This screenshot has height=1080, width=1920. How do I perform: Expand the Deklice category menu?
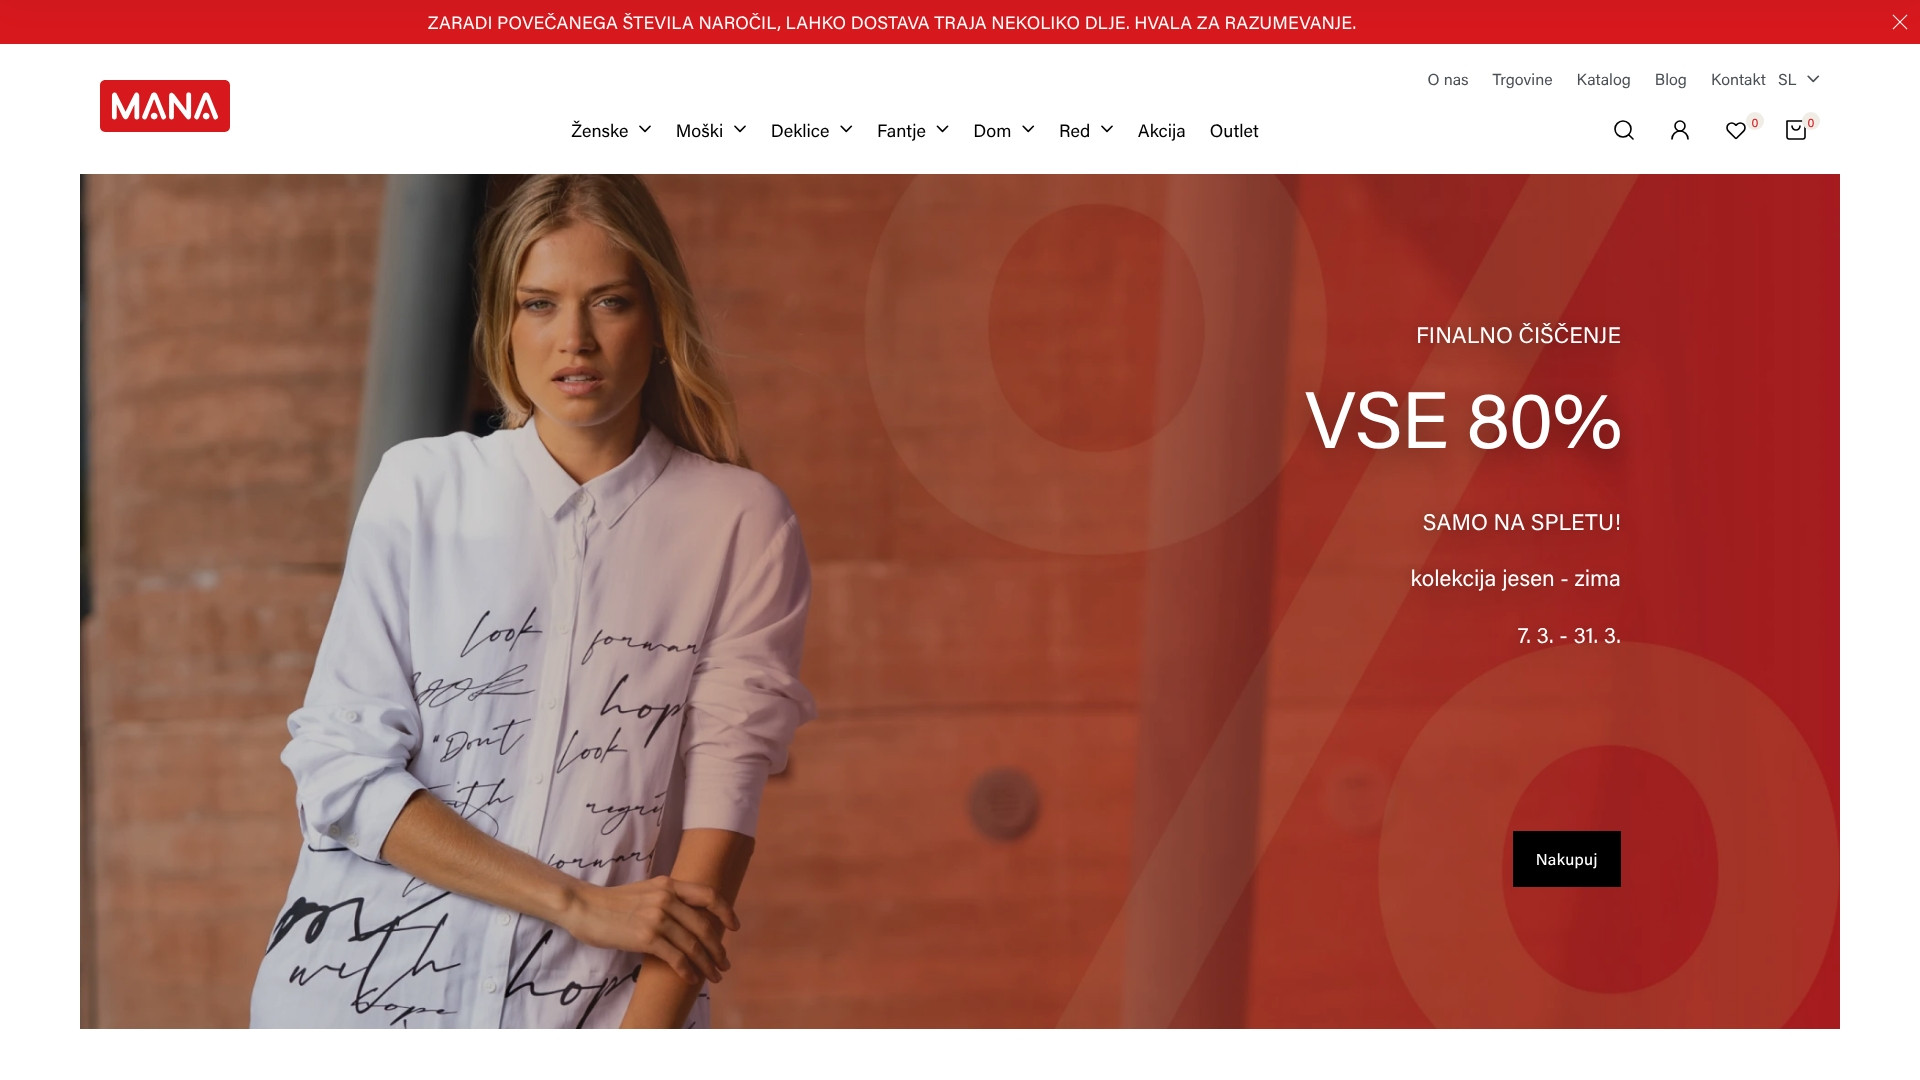pyautogui.click(x=811, y=130)
